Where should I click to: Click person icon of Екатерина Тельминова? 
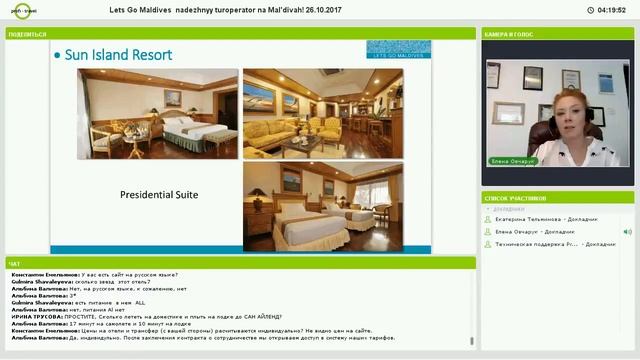click(x=487, y=220)
